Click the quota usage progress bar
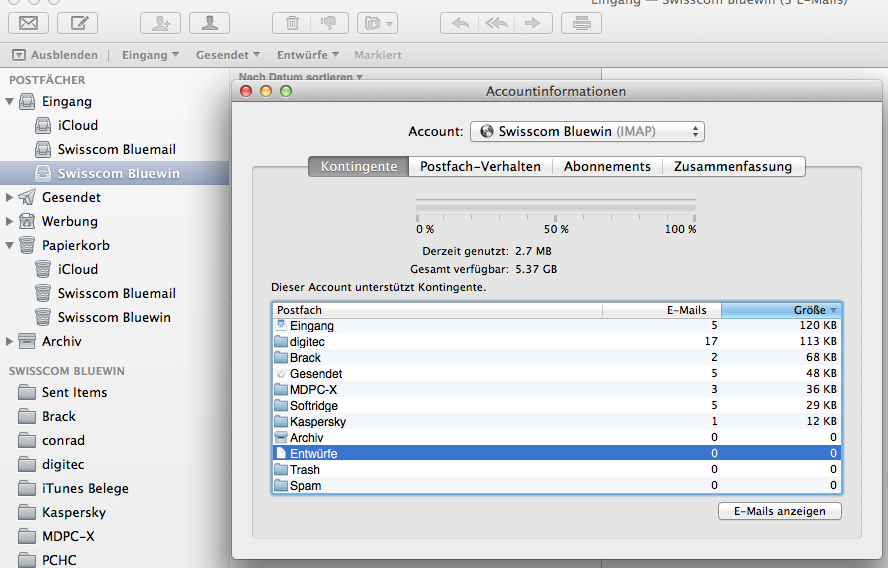888x568 pixels. [x=556, y=207]
